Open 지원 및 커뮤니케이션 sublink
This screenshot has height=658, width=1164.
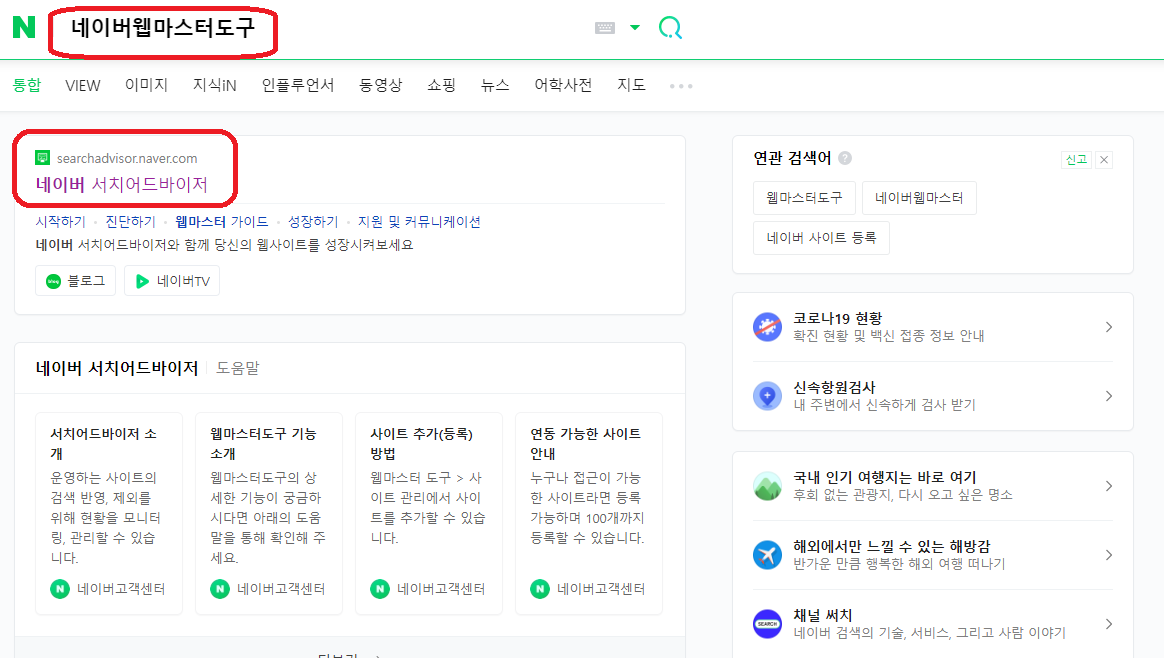click(419, 221)
